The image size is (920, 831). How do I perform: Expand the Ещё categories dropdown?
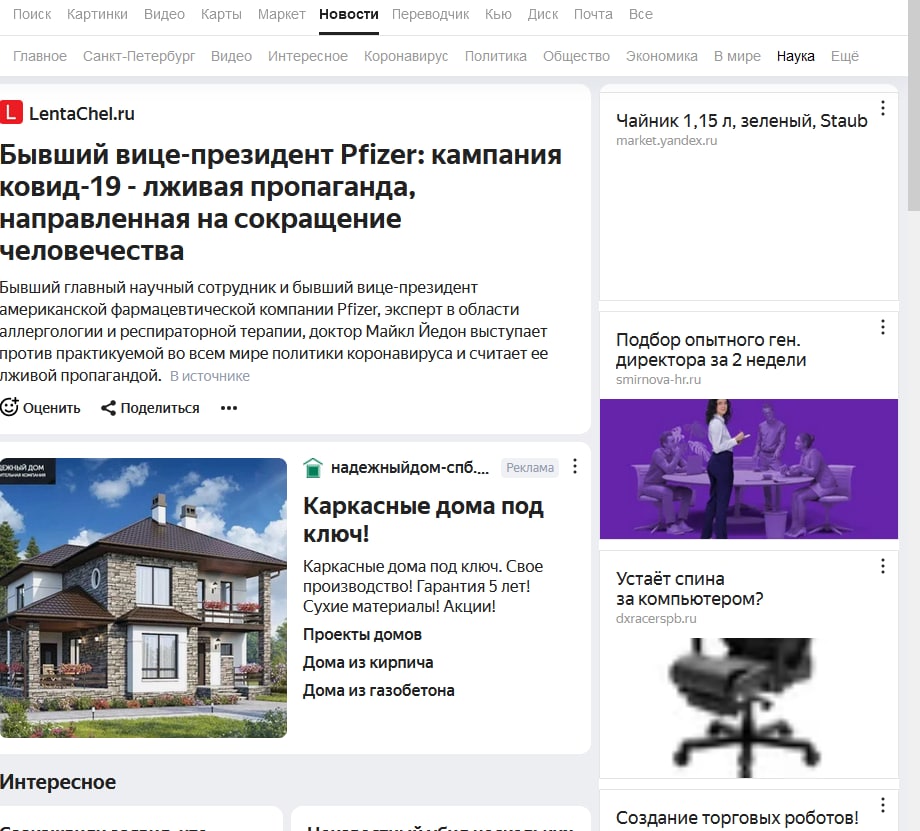pos(845,56)
